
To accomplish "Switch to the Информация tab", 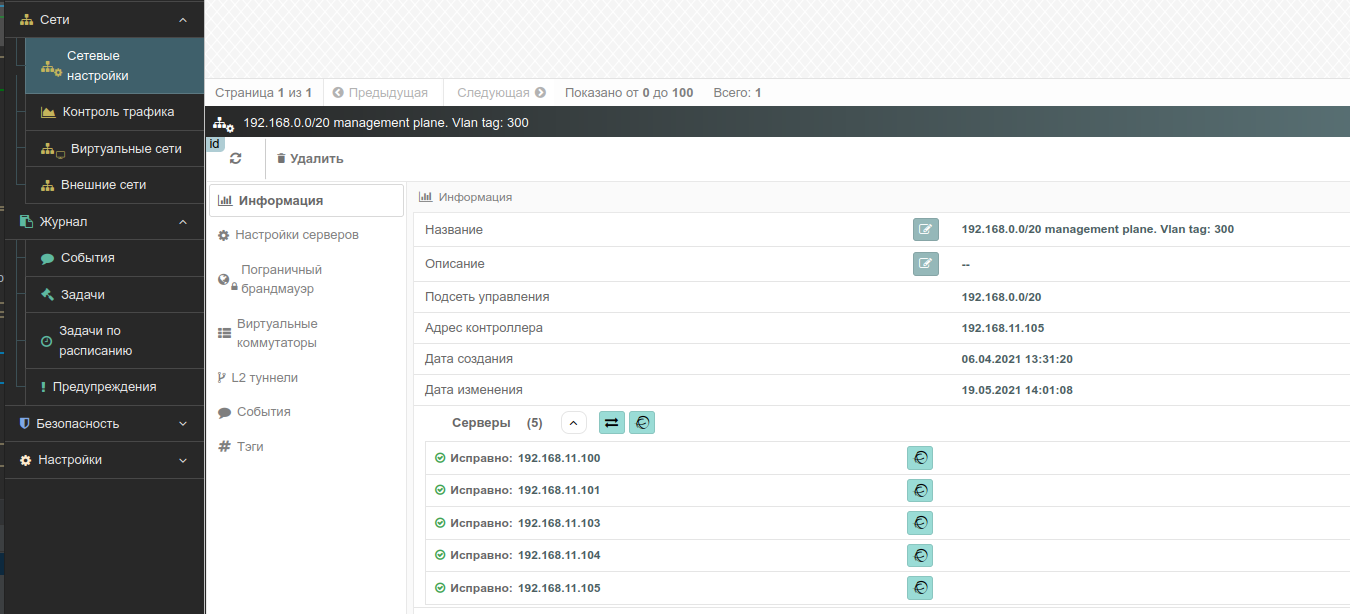I will coord(306,200).
